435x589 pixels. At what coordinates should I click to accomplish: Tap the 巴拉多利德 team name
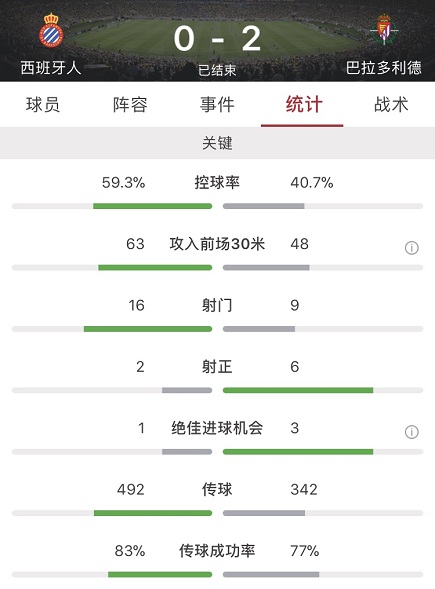pyautogui.click(x=384, y=68)
